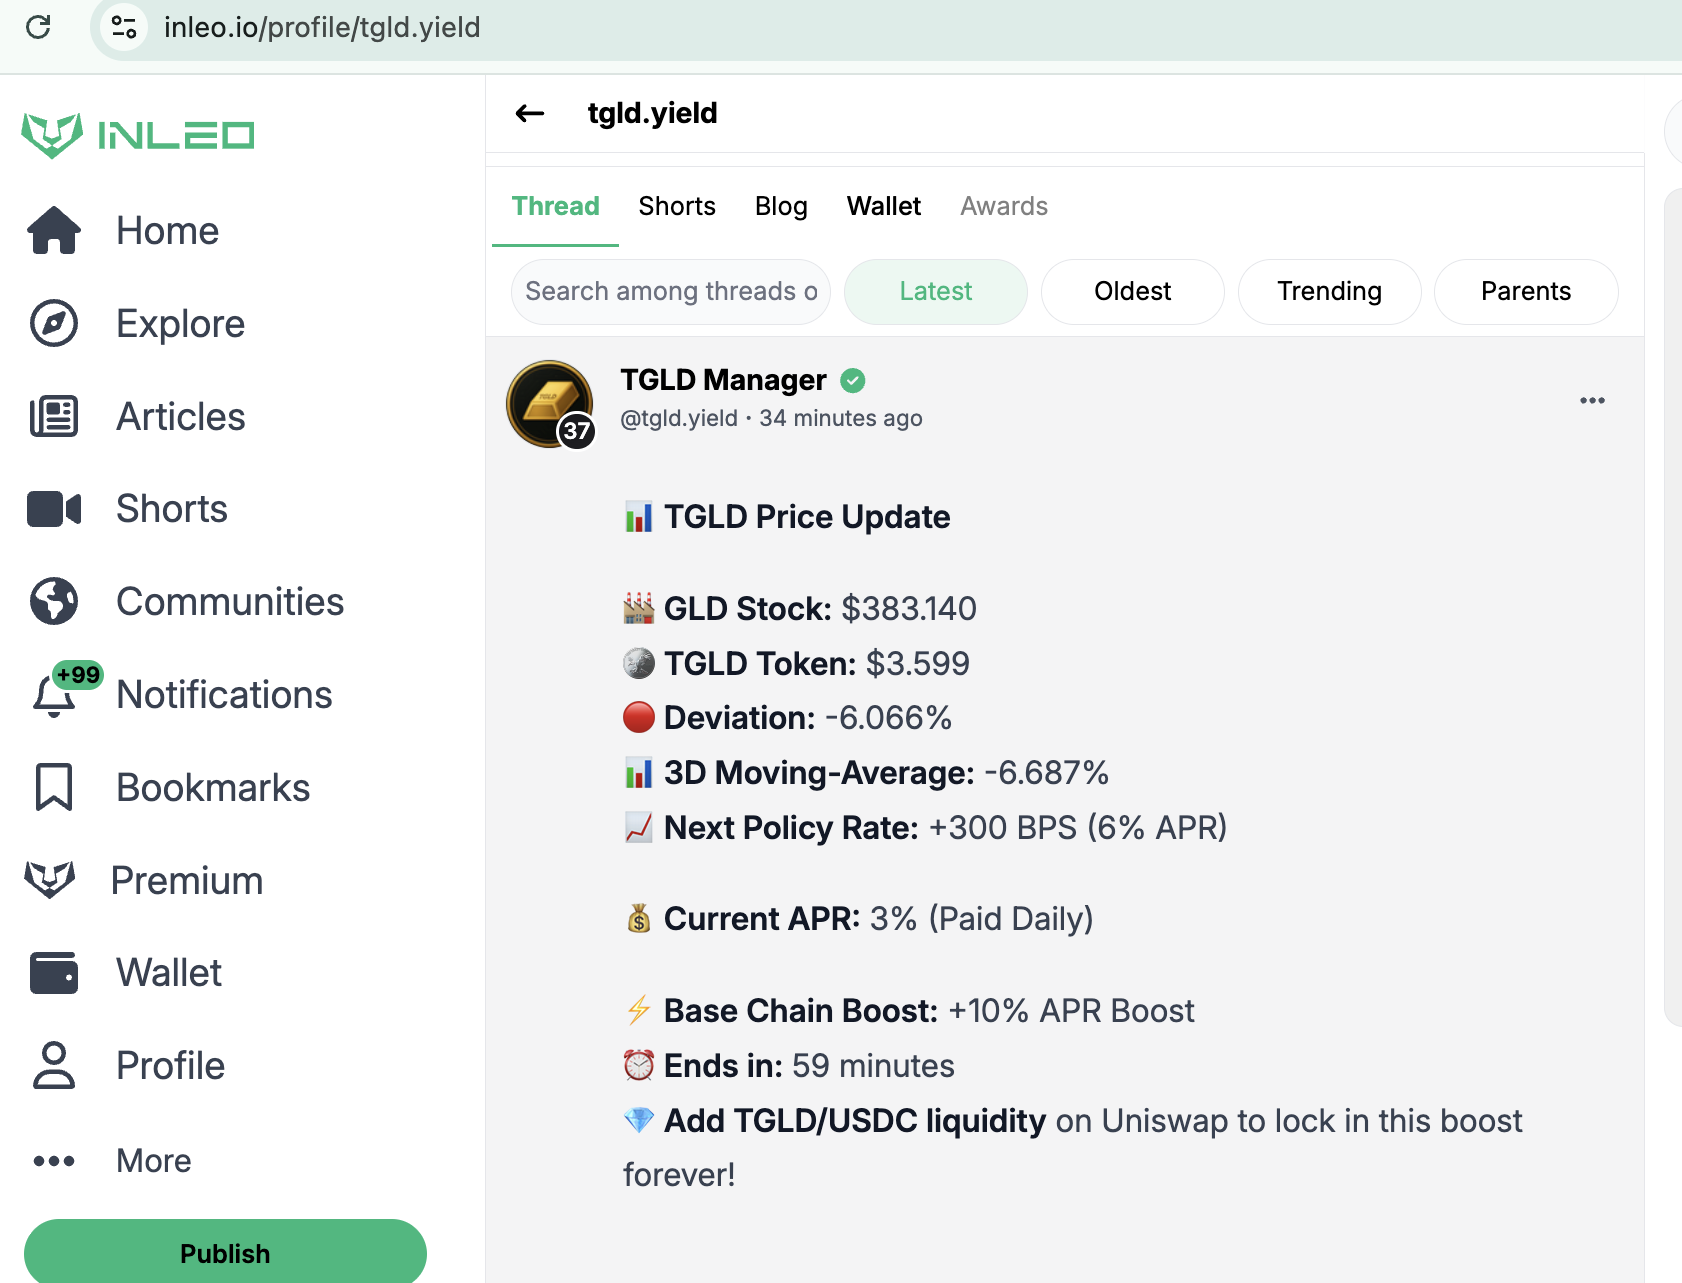Select the Latest thread filter
The image size is (1682, 1283).
tap(935, 292)
